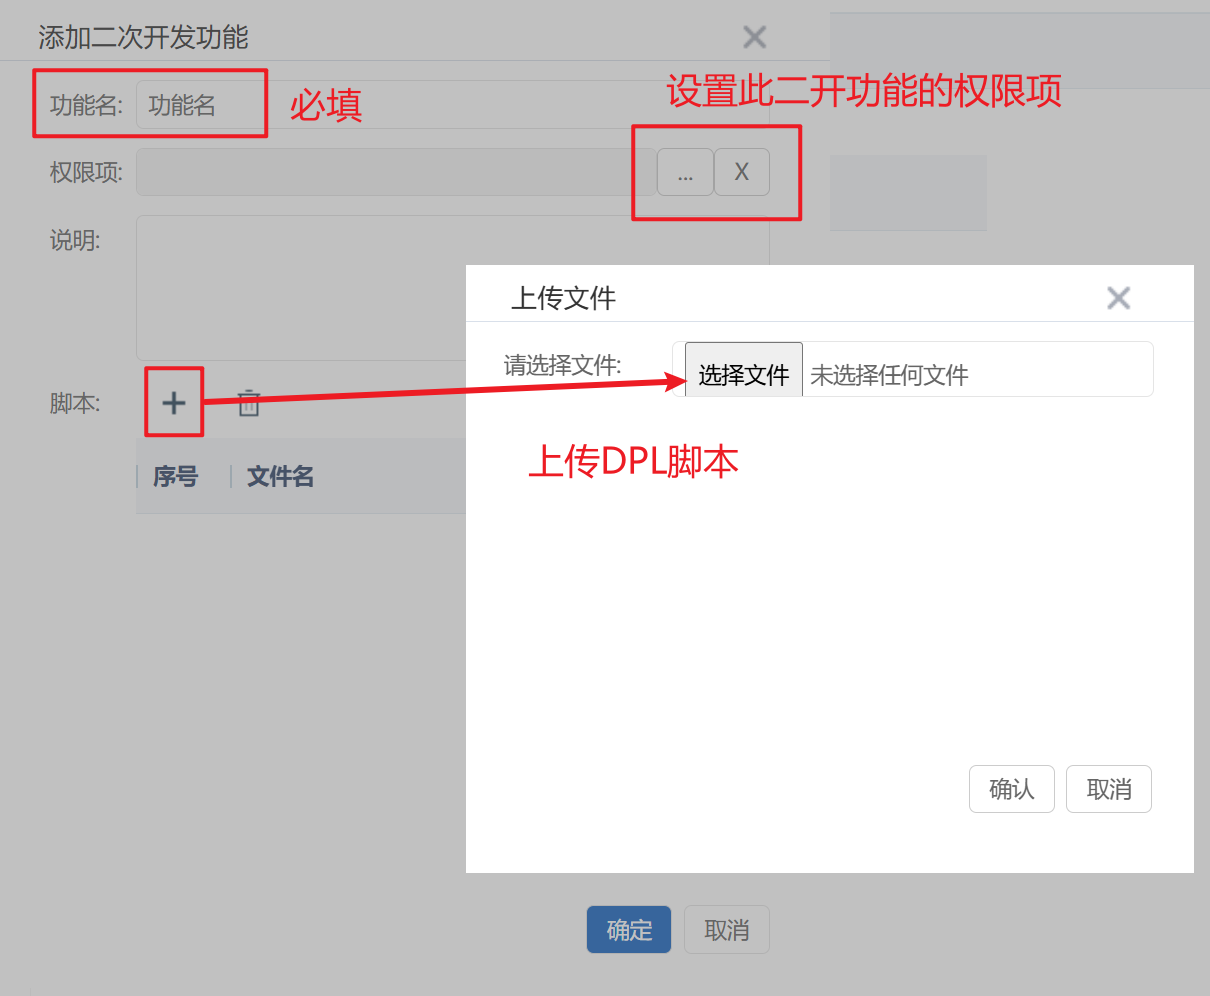Open permission picker with the ... button
This screenshot has height=996, width=1210.
[x=685, y=172]
